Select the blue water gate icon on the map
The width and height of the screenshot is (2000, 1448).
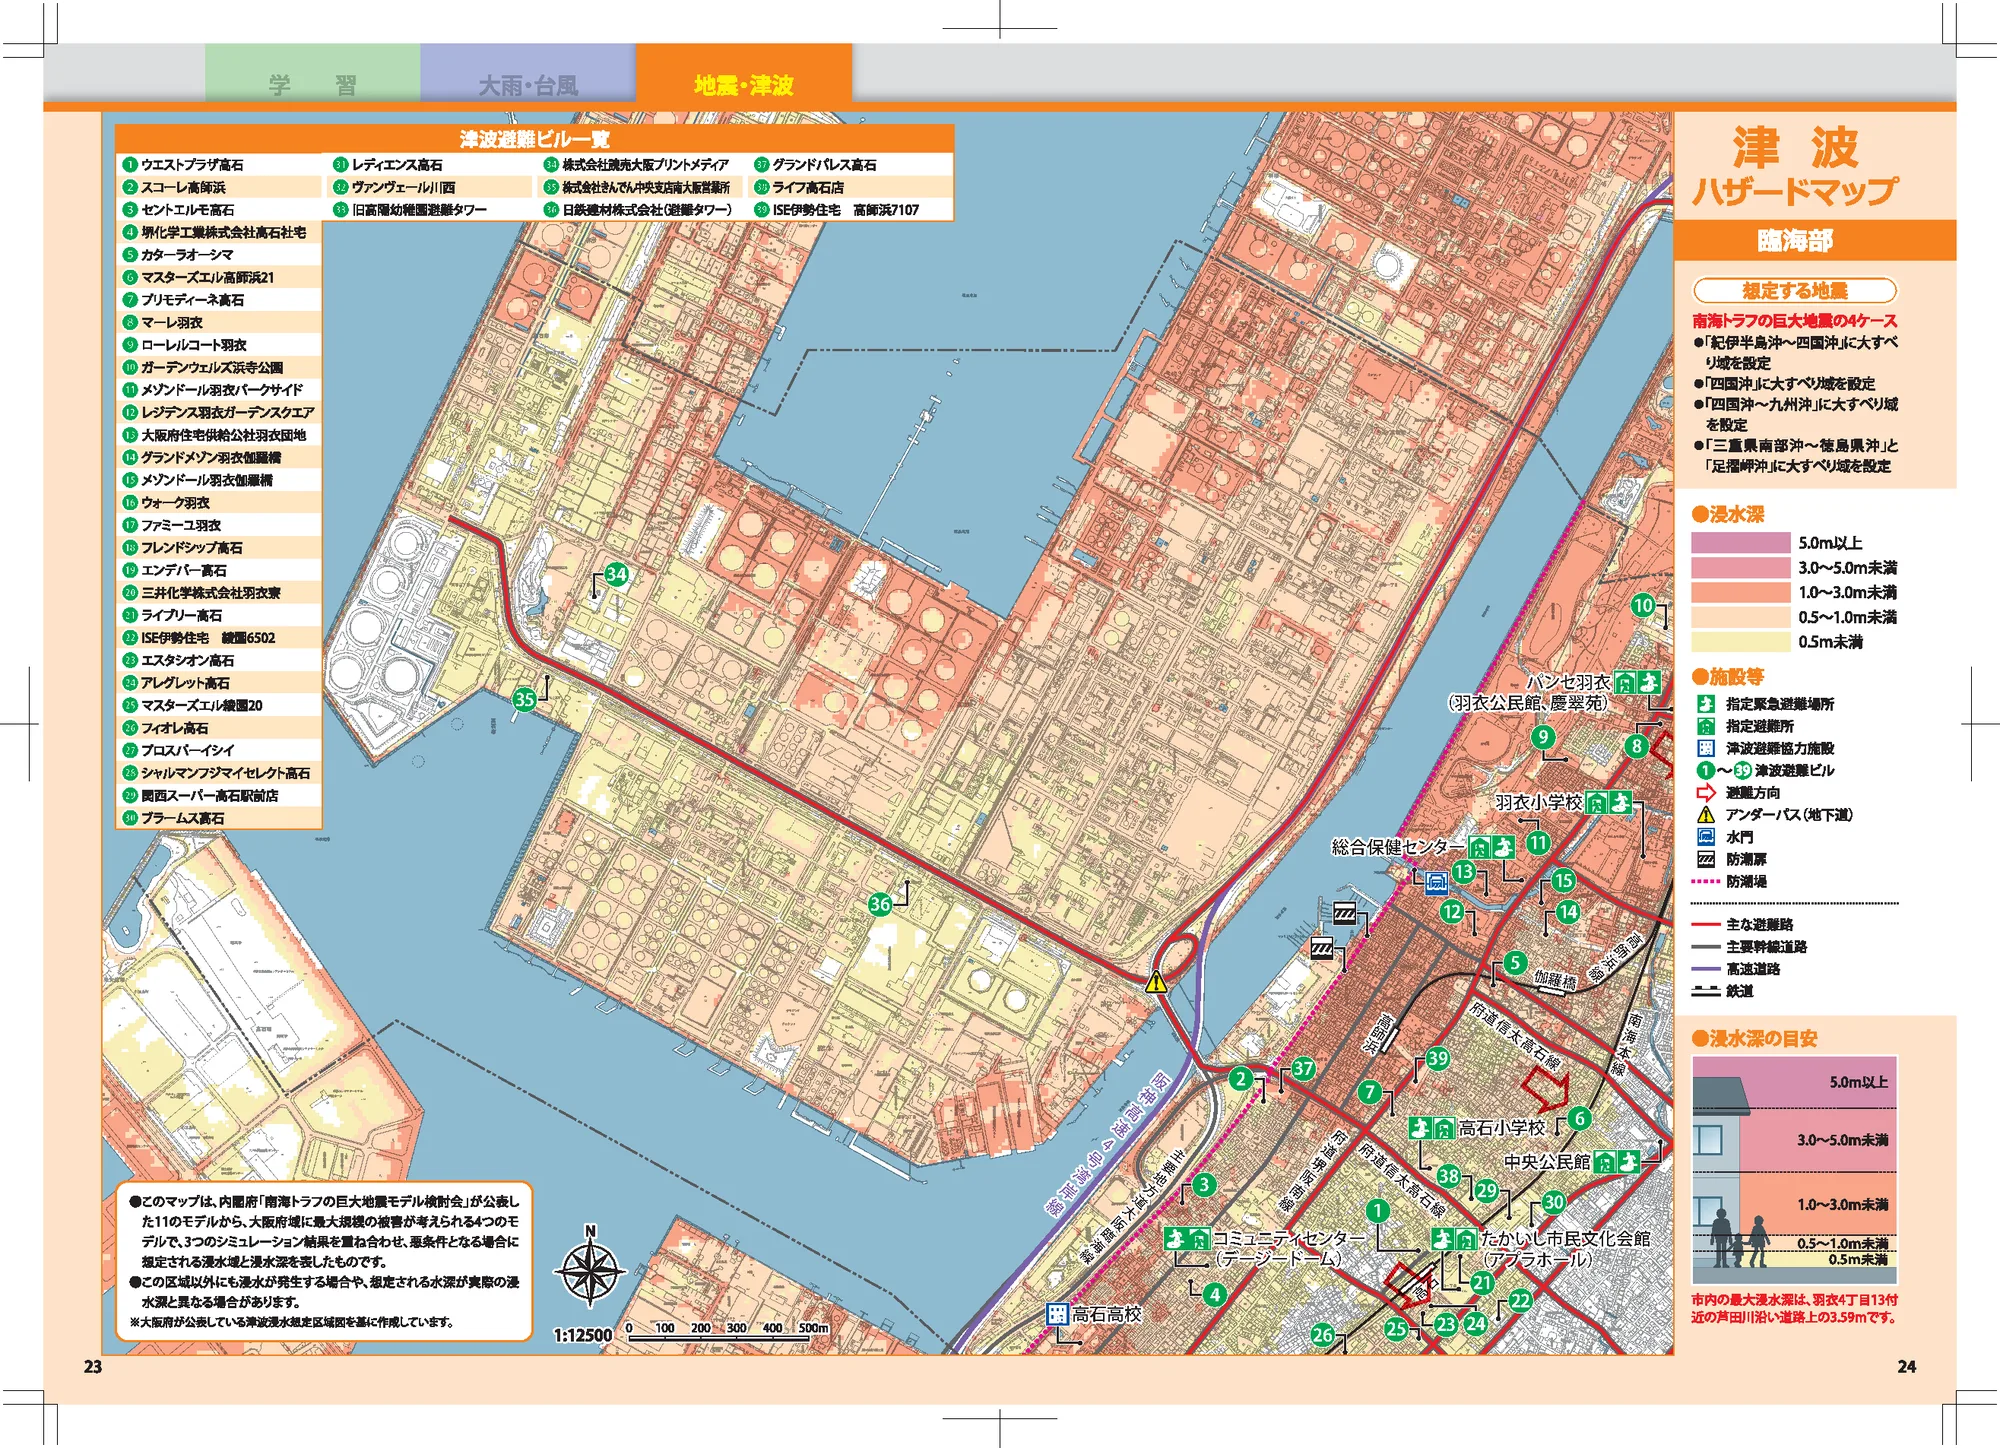pyautogui.click(x=1435, y=882)
